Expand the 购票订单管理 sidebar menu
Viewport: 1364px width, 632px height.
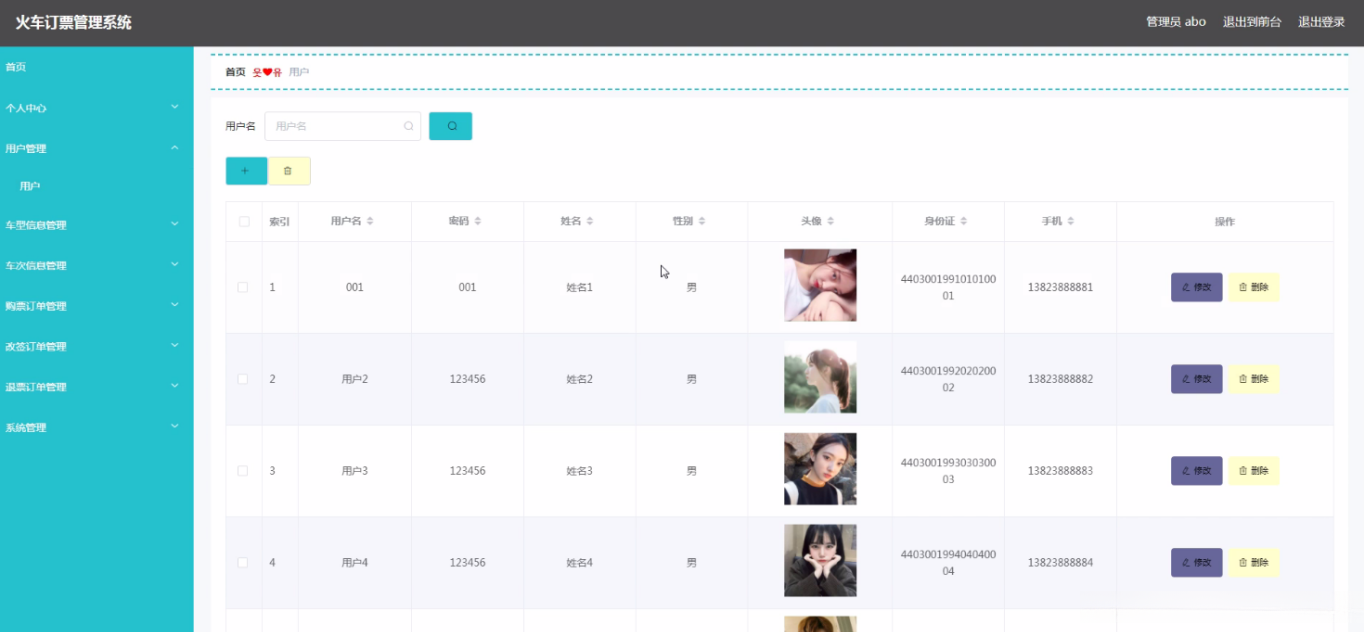point(97,306)
